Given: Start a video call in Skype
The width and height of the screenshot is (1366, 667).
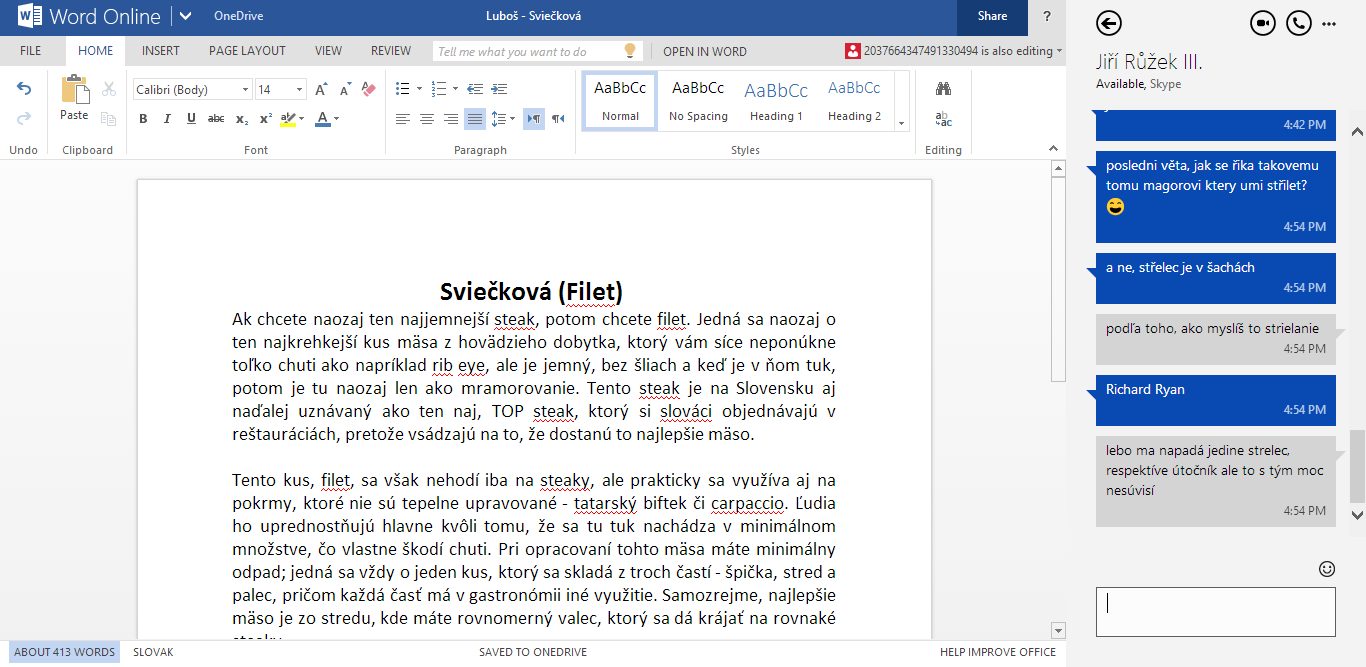Looking at the screenshot, I should tap(1263, 24).
